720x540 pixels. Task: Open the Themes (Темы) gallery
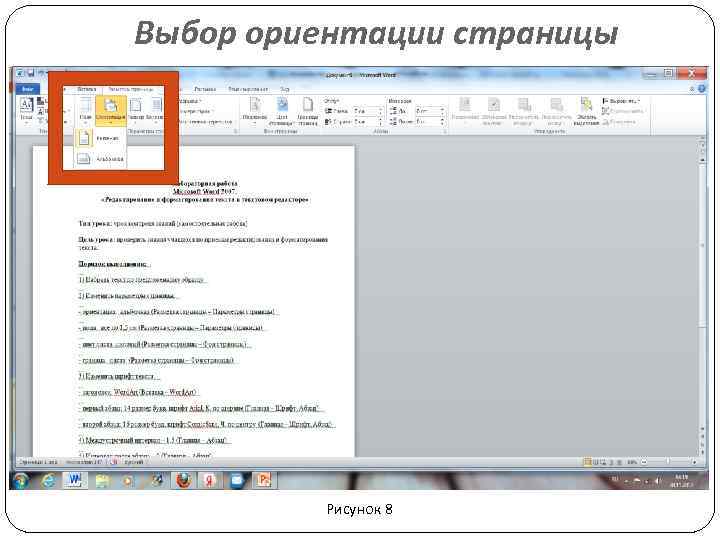[x=26, y=110]
